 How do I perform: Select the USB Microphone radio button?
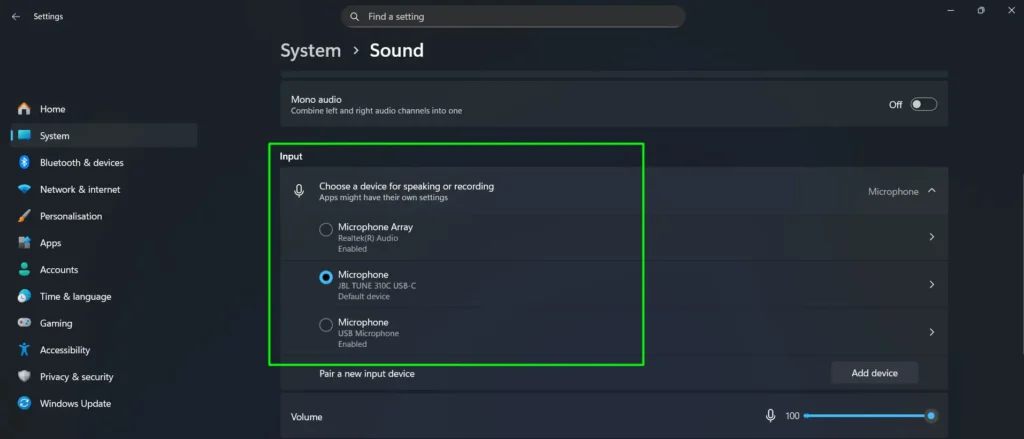click(x=326, y=325)
